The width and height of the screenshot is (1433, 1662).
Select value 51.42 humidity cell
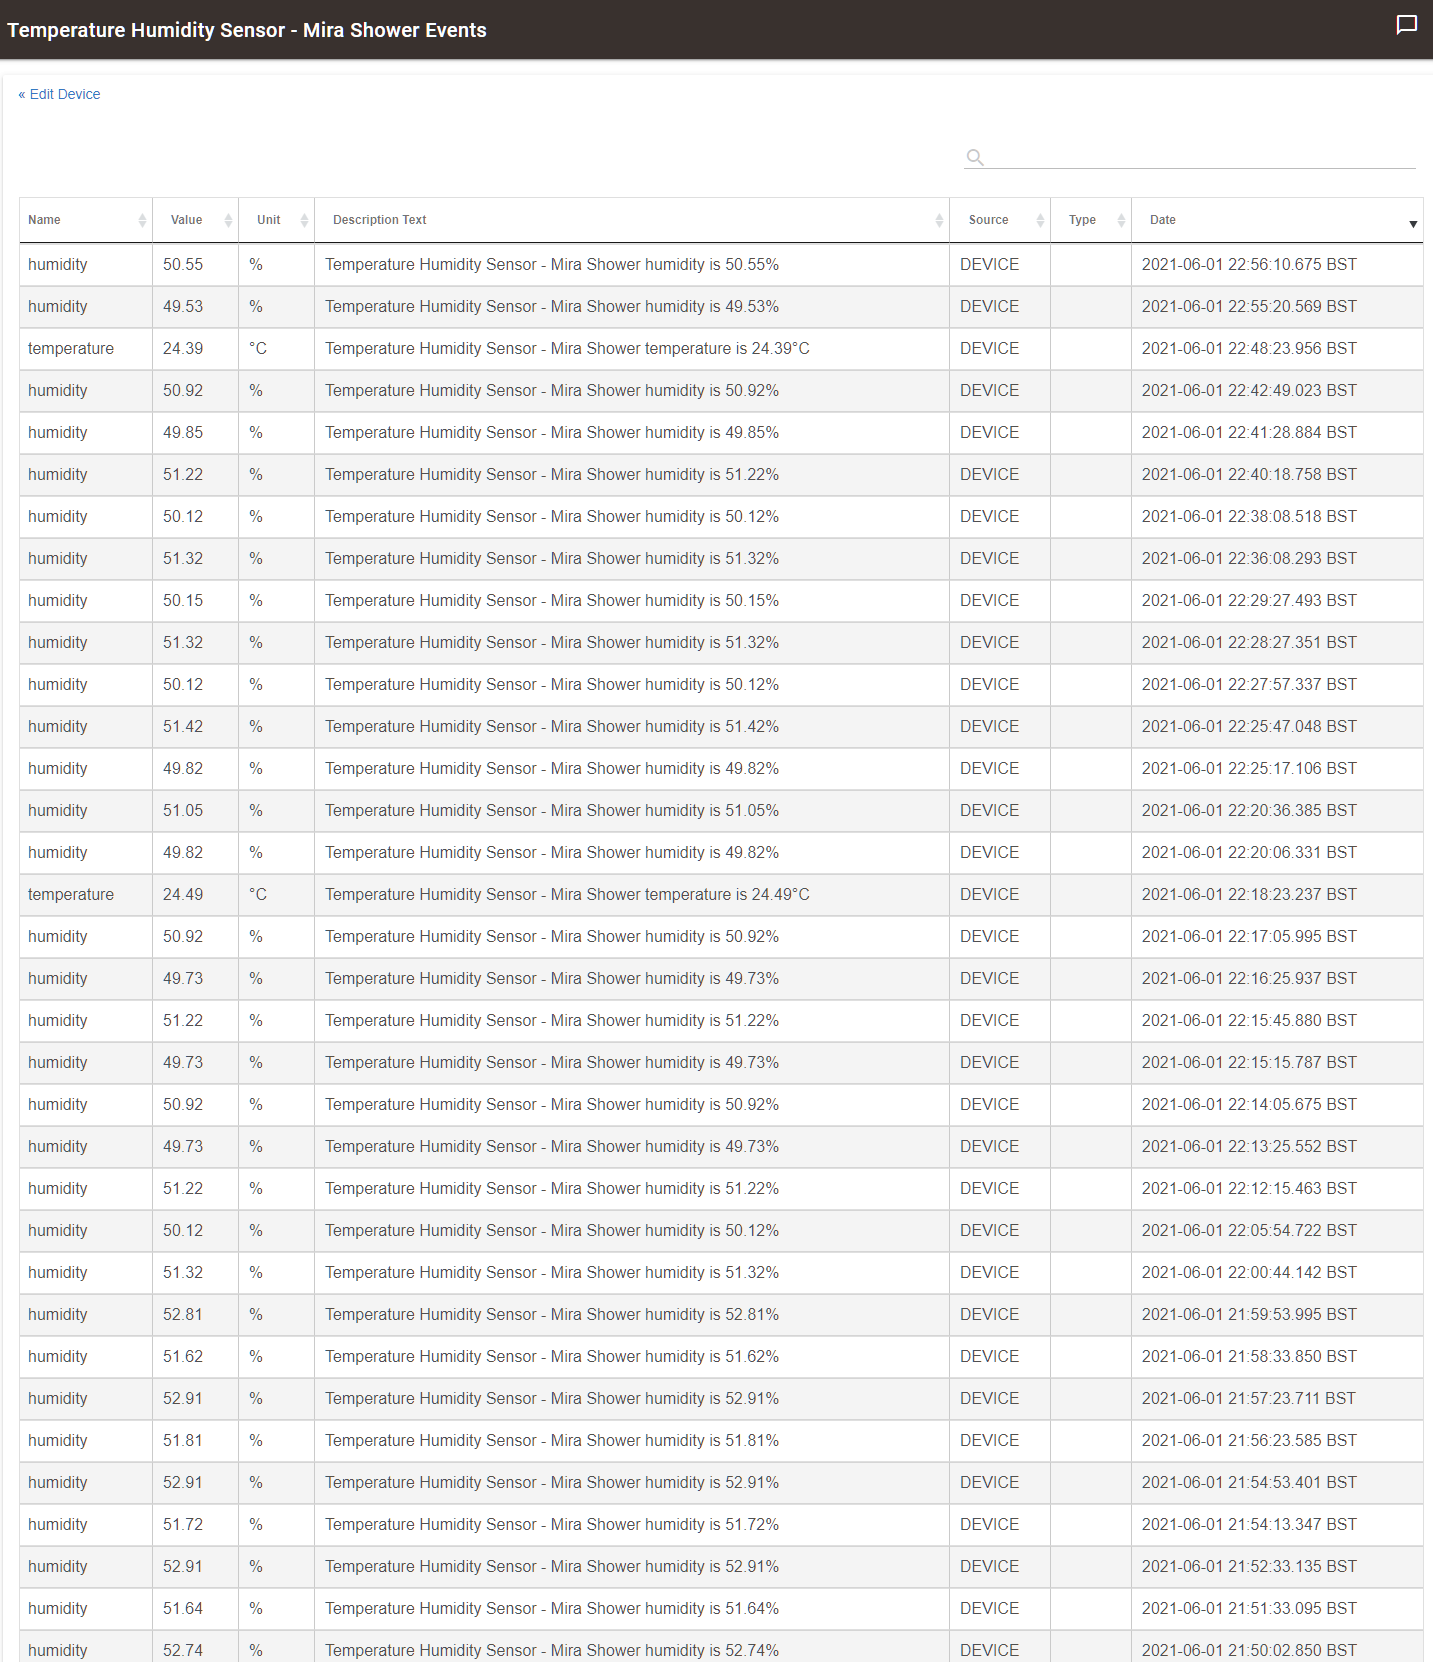coord(183,727)
